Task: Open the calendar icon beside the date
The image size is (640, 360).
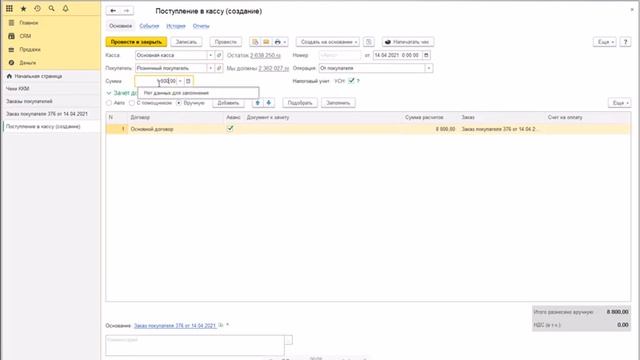Action: (426, 55)
